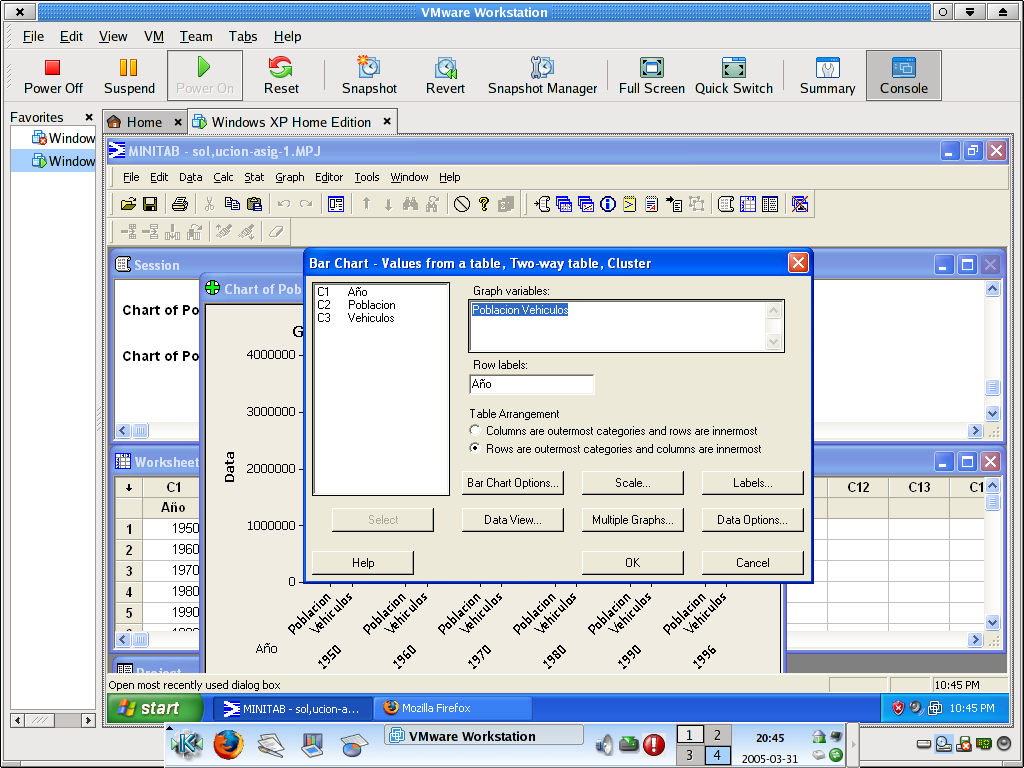Show the Graphs folder toolbar icon

coord(586,204)
